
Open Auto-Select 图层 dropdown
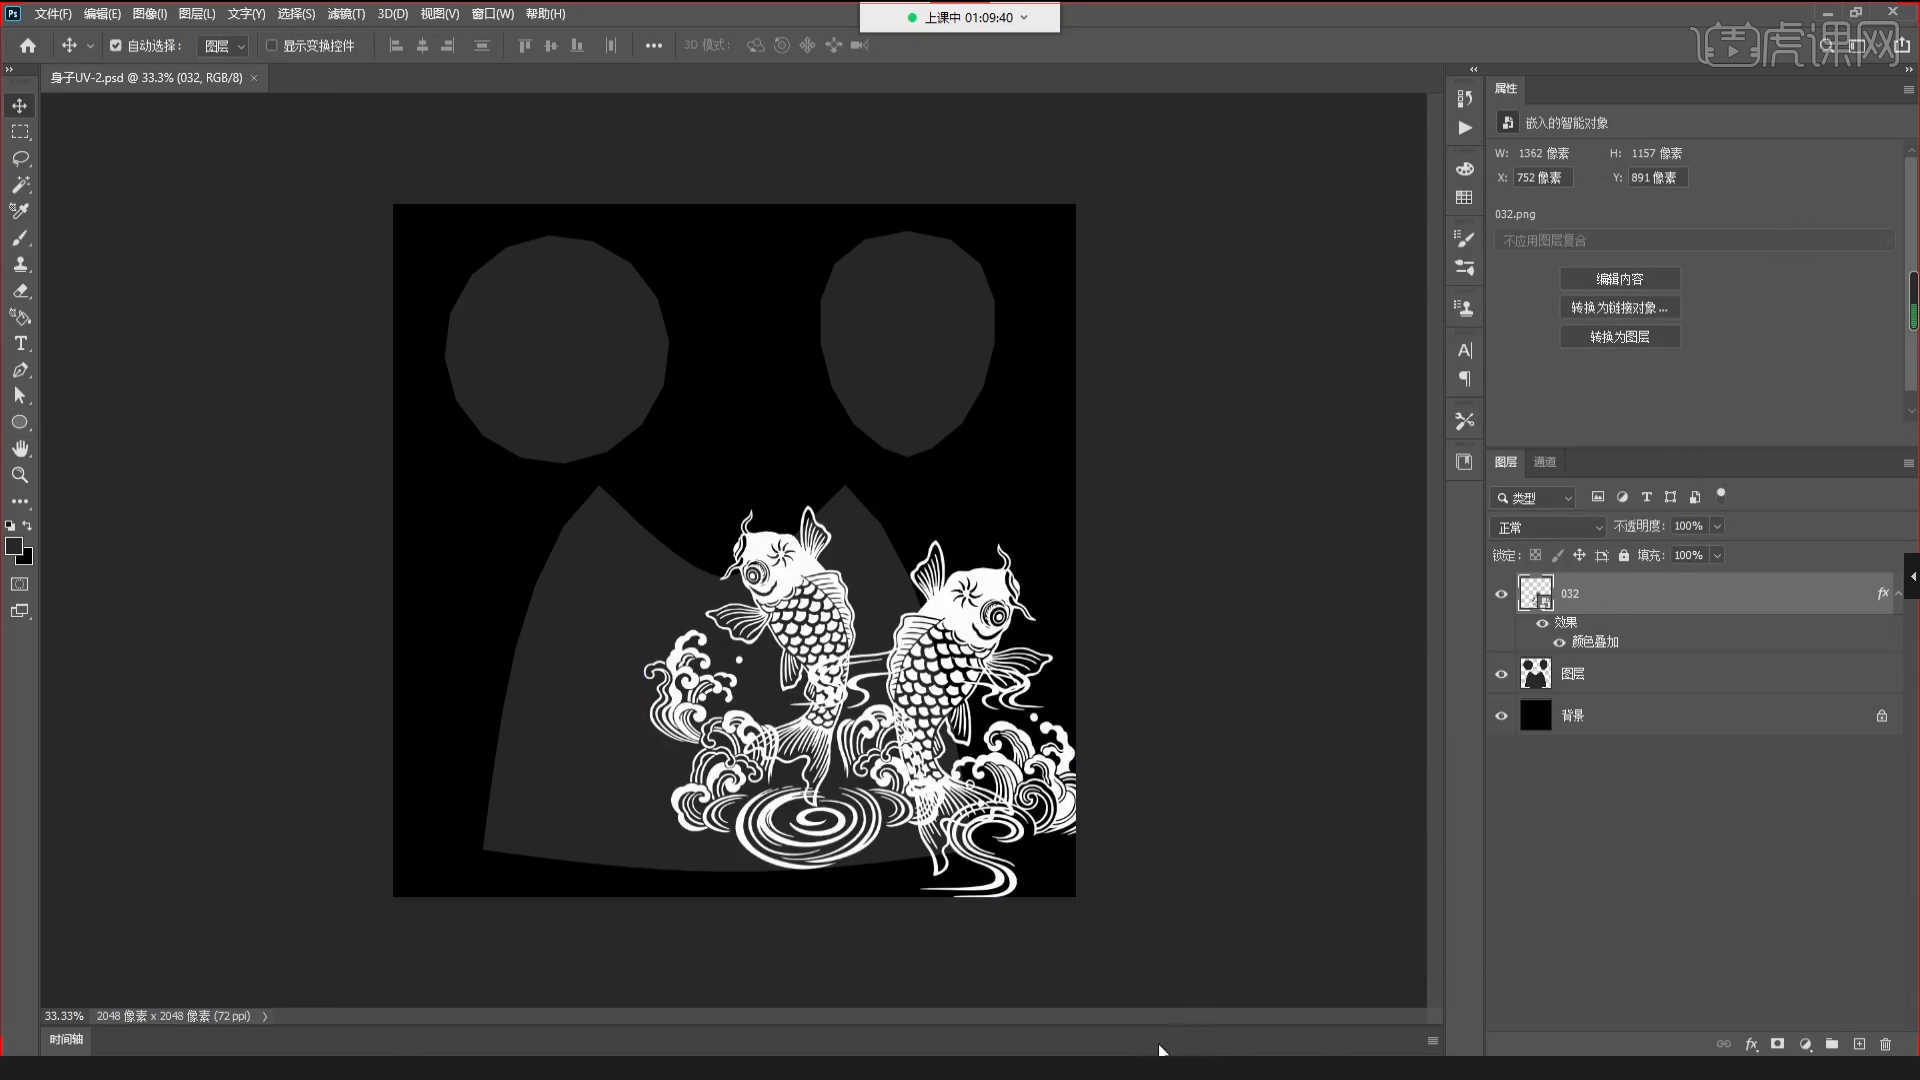[223, 46]
